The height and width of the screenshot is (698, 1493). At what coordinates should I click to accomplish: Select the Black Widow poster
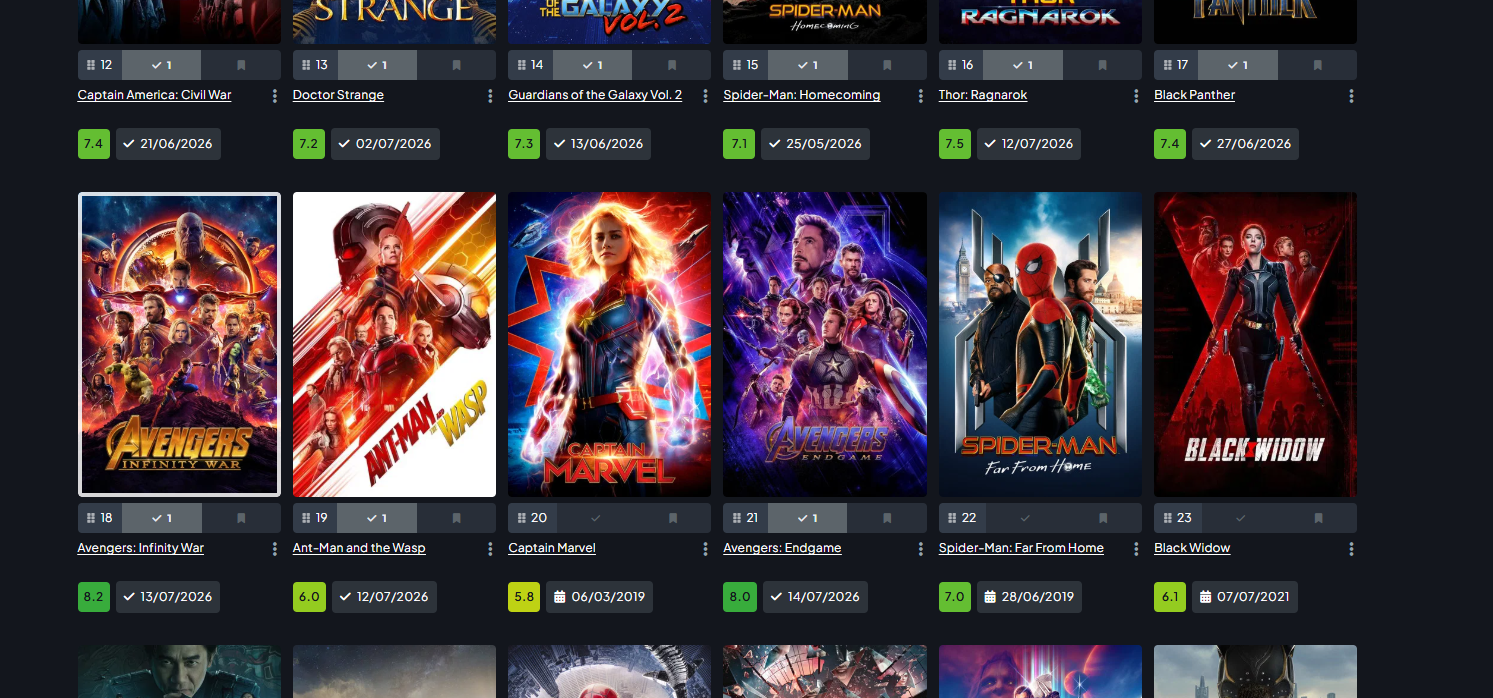pos(1255,344)
